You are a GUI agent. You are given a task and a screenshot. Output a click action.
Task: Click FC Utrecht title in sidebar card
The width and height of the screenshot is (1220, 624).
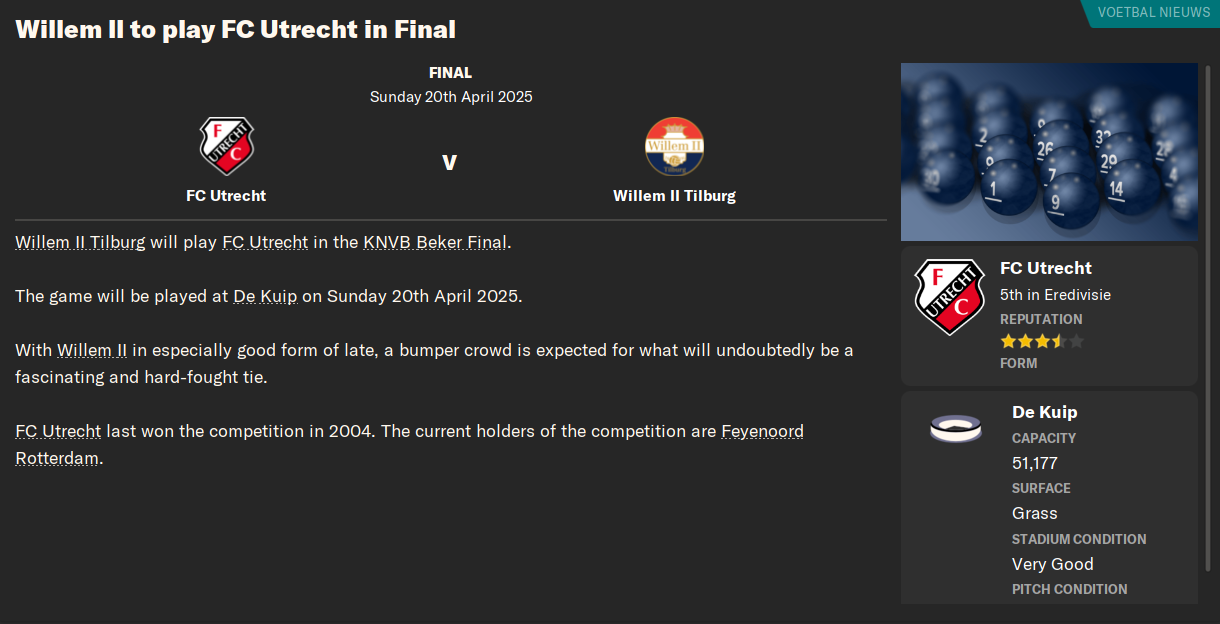point(1046,268)
